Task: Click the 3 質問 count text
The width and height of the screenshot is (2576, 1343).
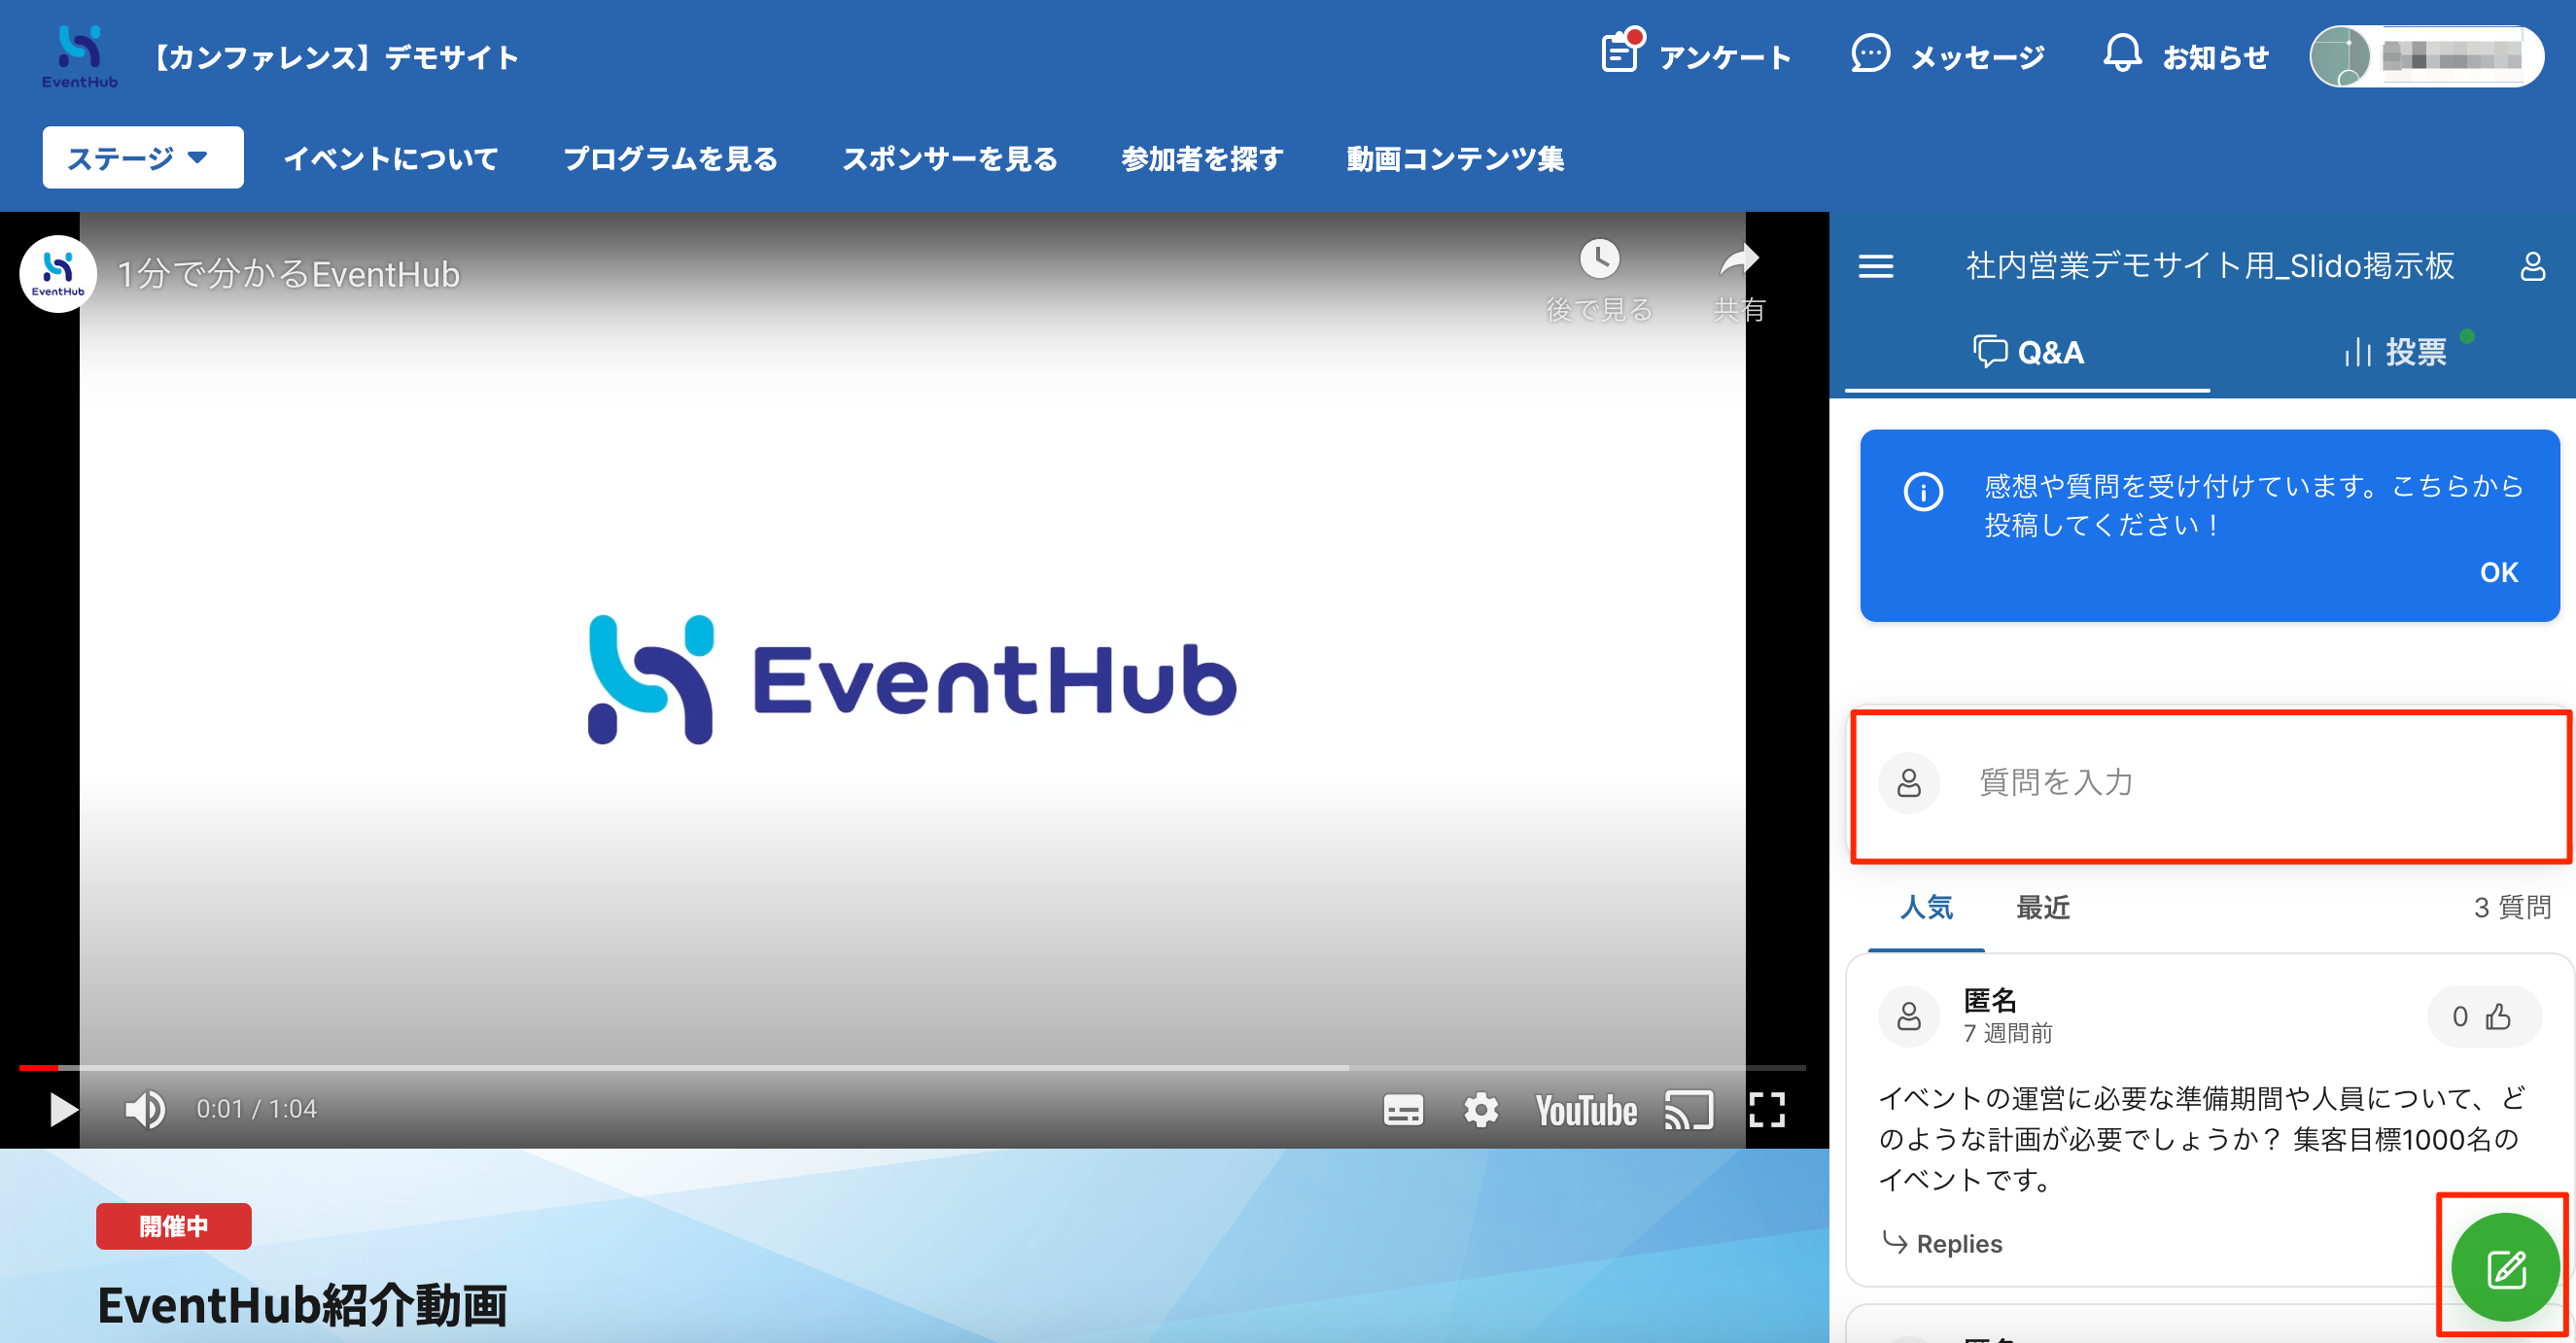Action: 2512,907
